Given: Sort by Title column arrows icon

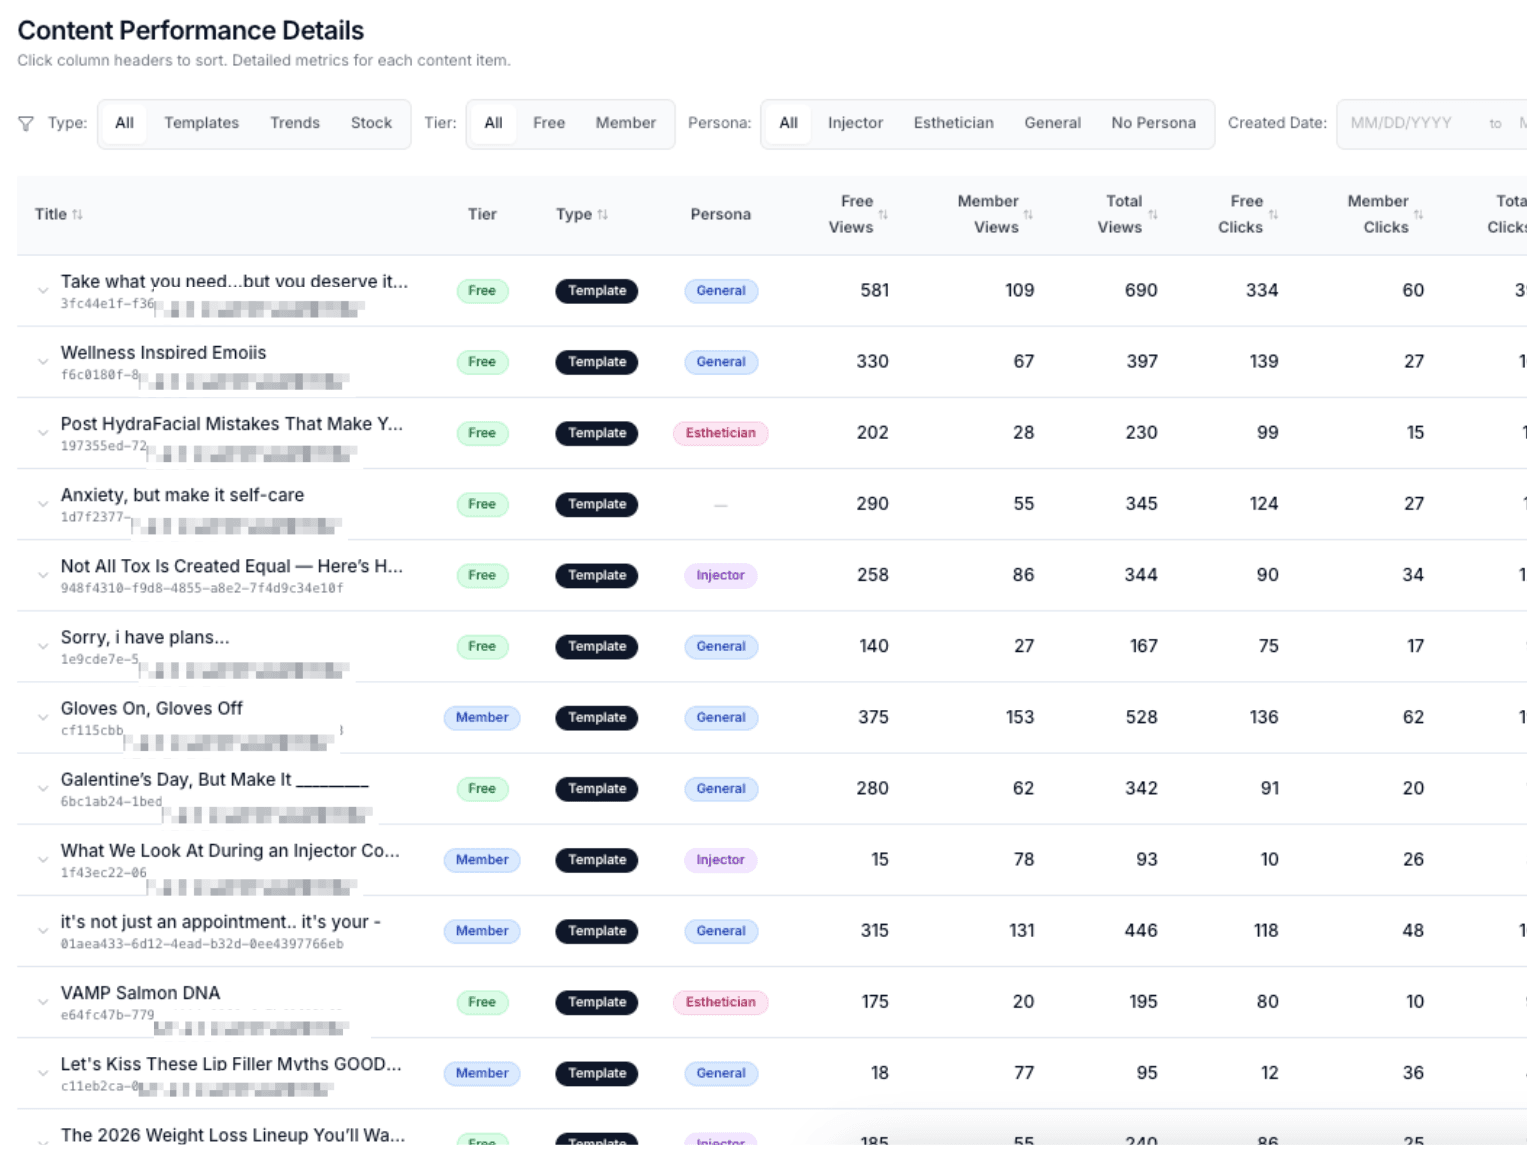Looking at the screenshot, I should [78, 214].
